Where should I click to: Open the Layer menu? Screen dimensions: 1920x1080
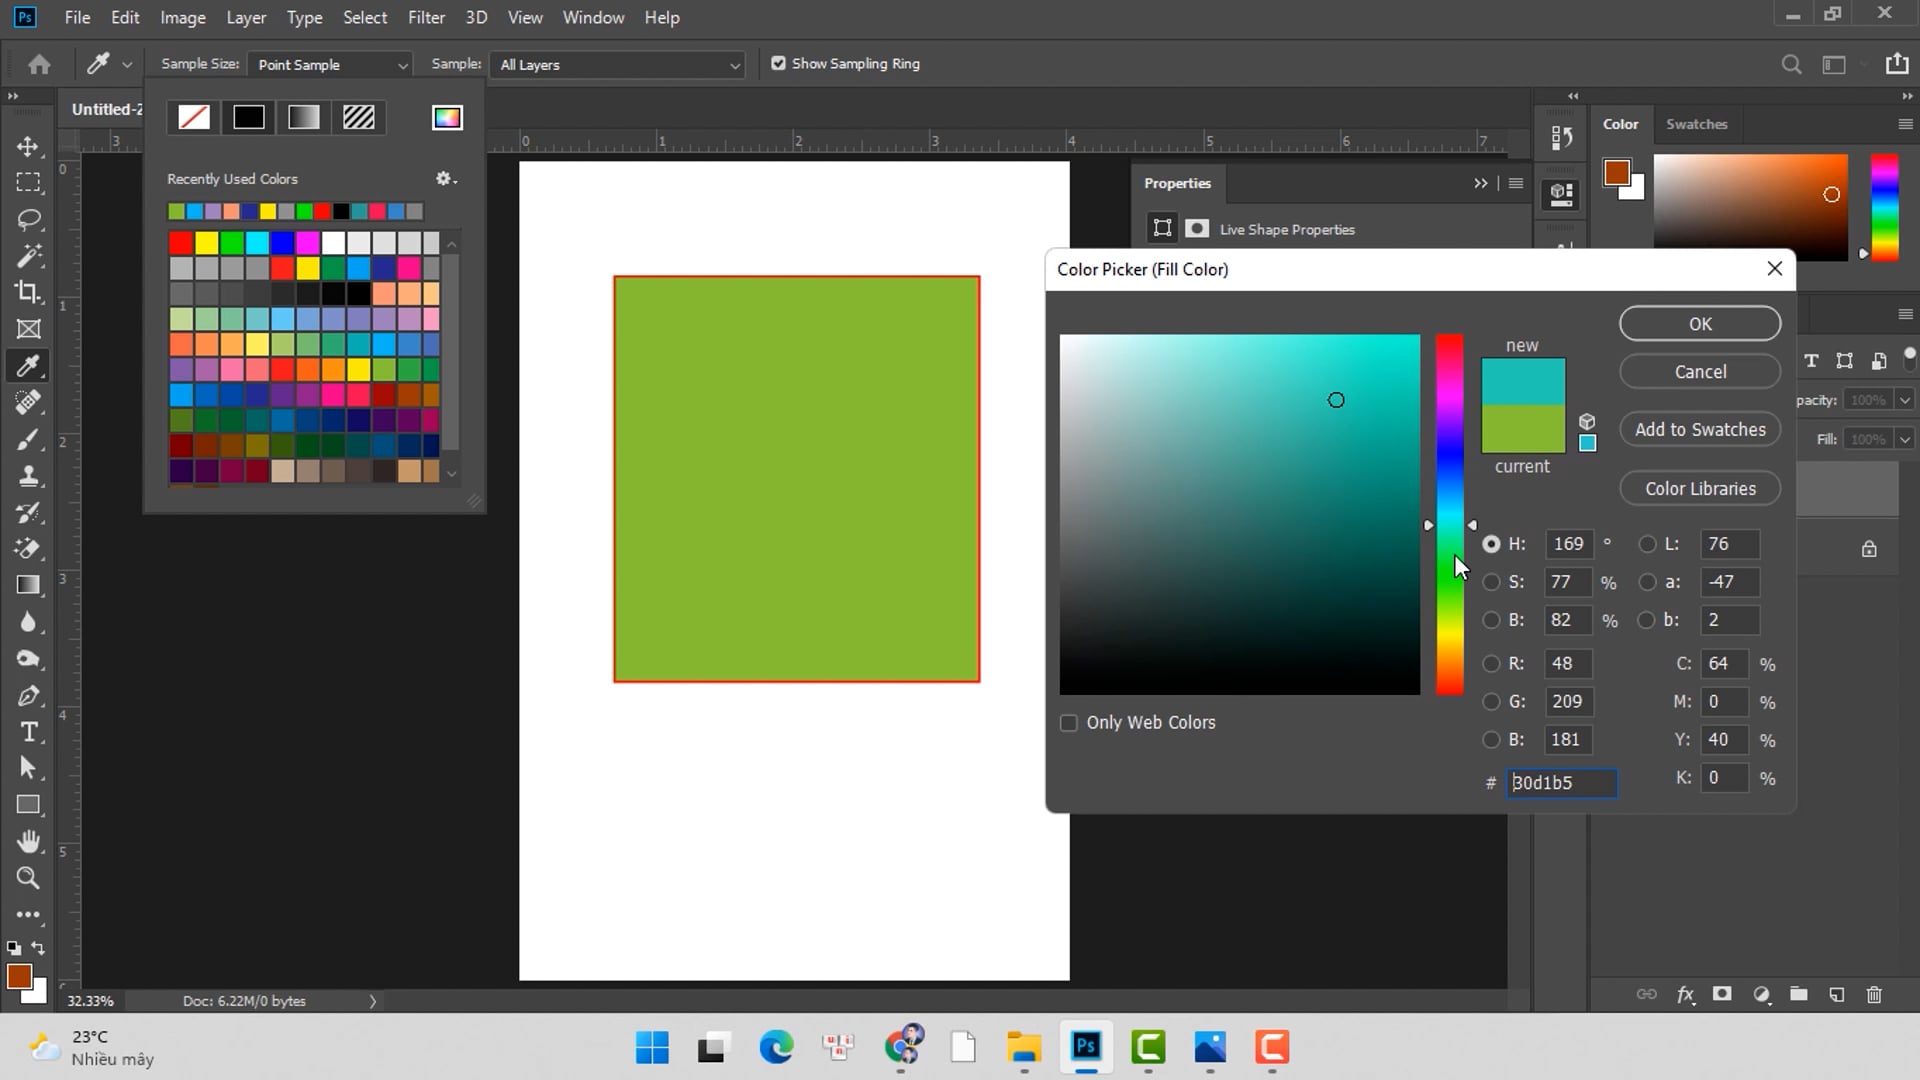pyautogui.click(x=246, y=17)
